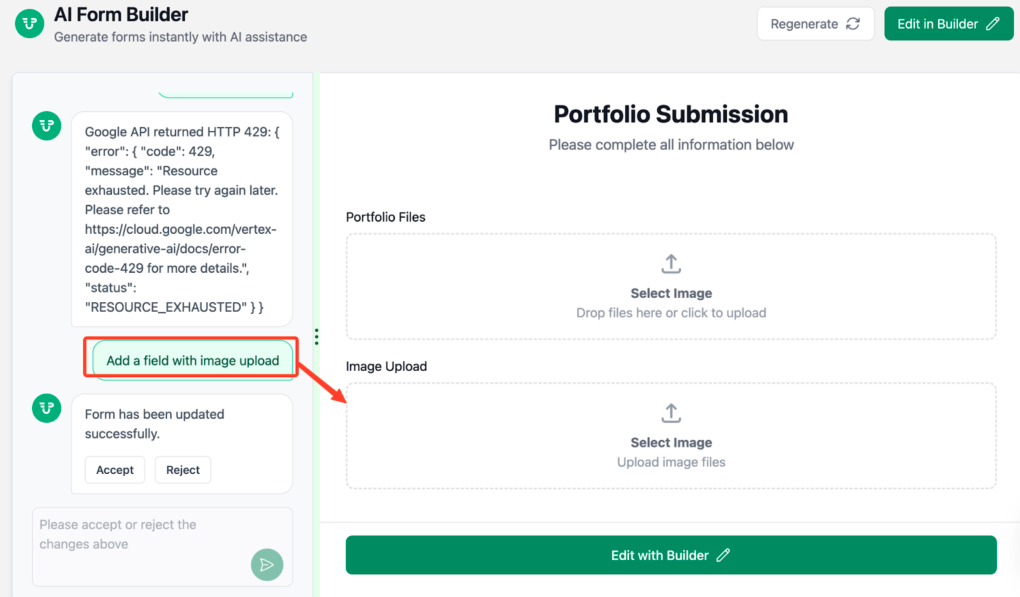This screenshot has height=597, width=1020.
Task: Click the AI Form Builder logo icon
Action: pyautogui.click(x=30, y=24)
